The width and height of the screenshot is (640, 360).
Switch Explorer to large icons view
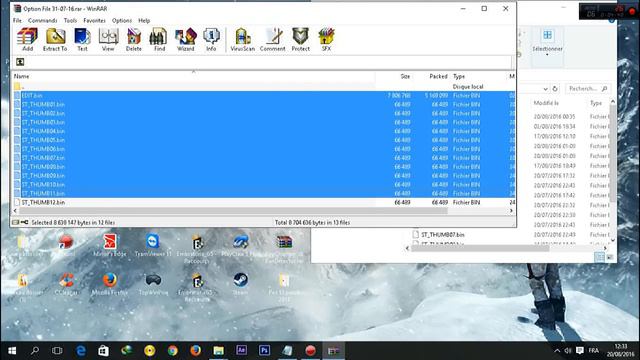coord(610,257)
